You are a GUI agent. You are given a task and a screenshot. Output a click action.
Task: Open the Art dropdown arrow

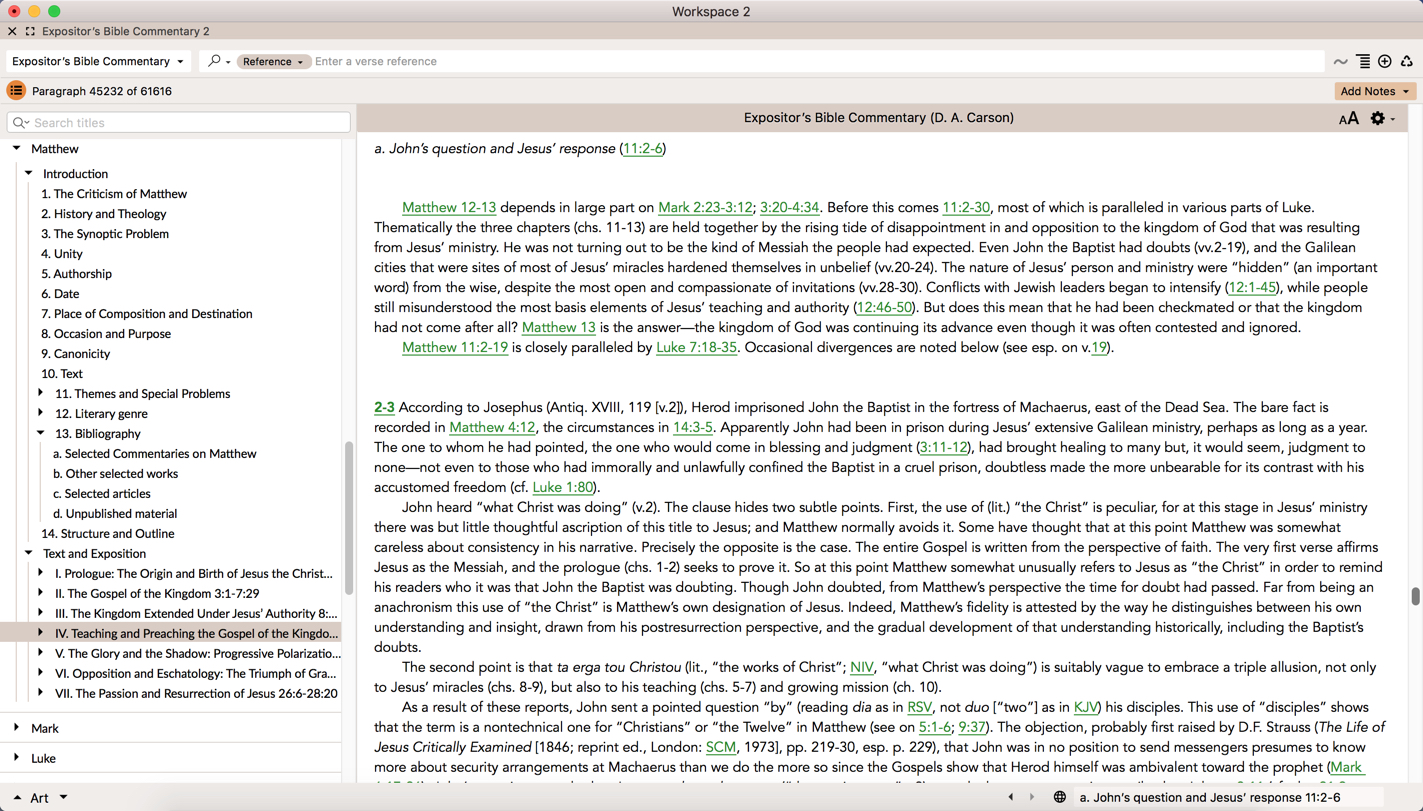tap(63, 797)
